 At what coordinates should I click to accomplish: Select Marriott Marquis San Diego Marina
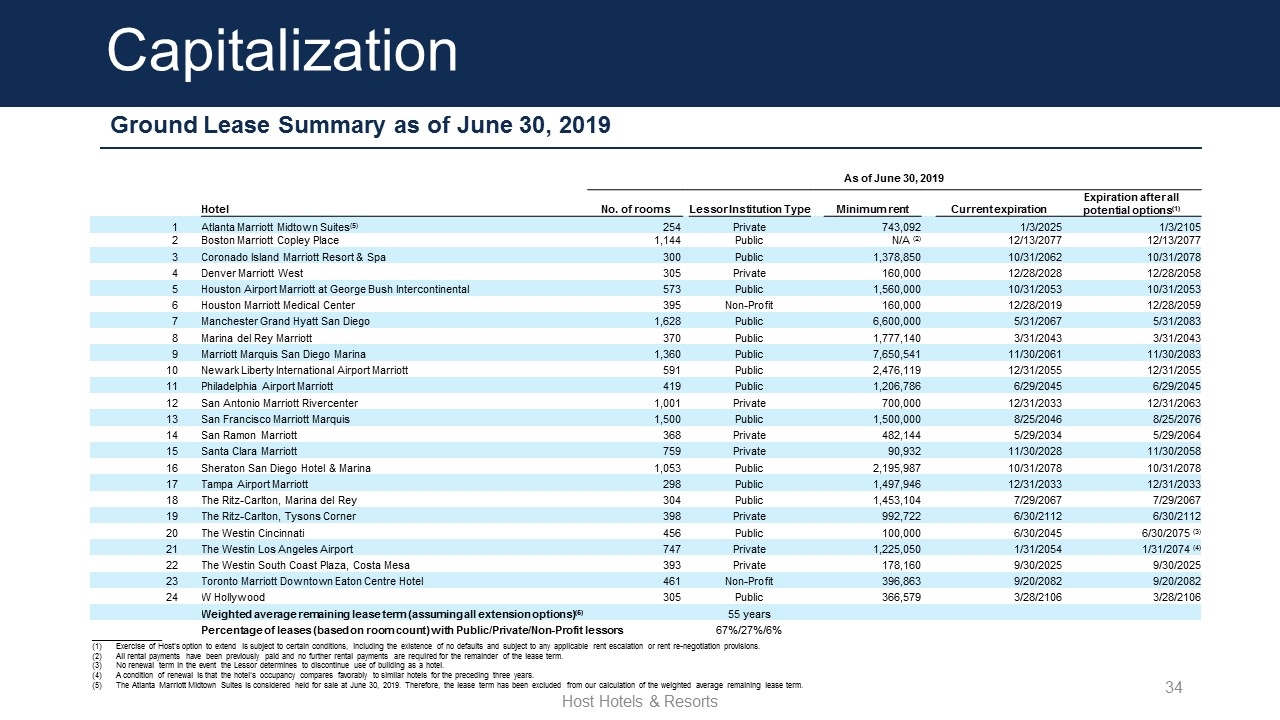coord(283,354)
